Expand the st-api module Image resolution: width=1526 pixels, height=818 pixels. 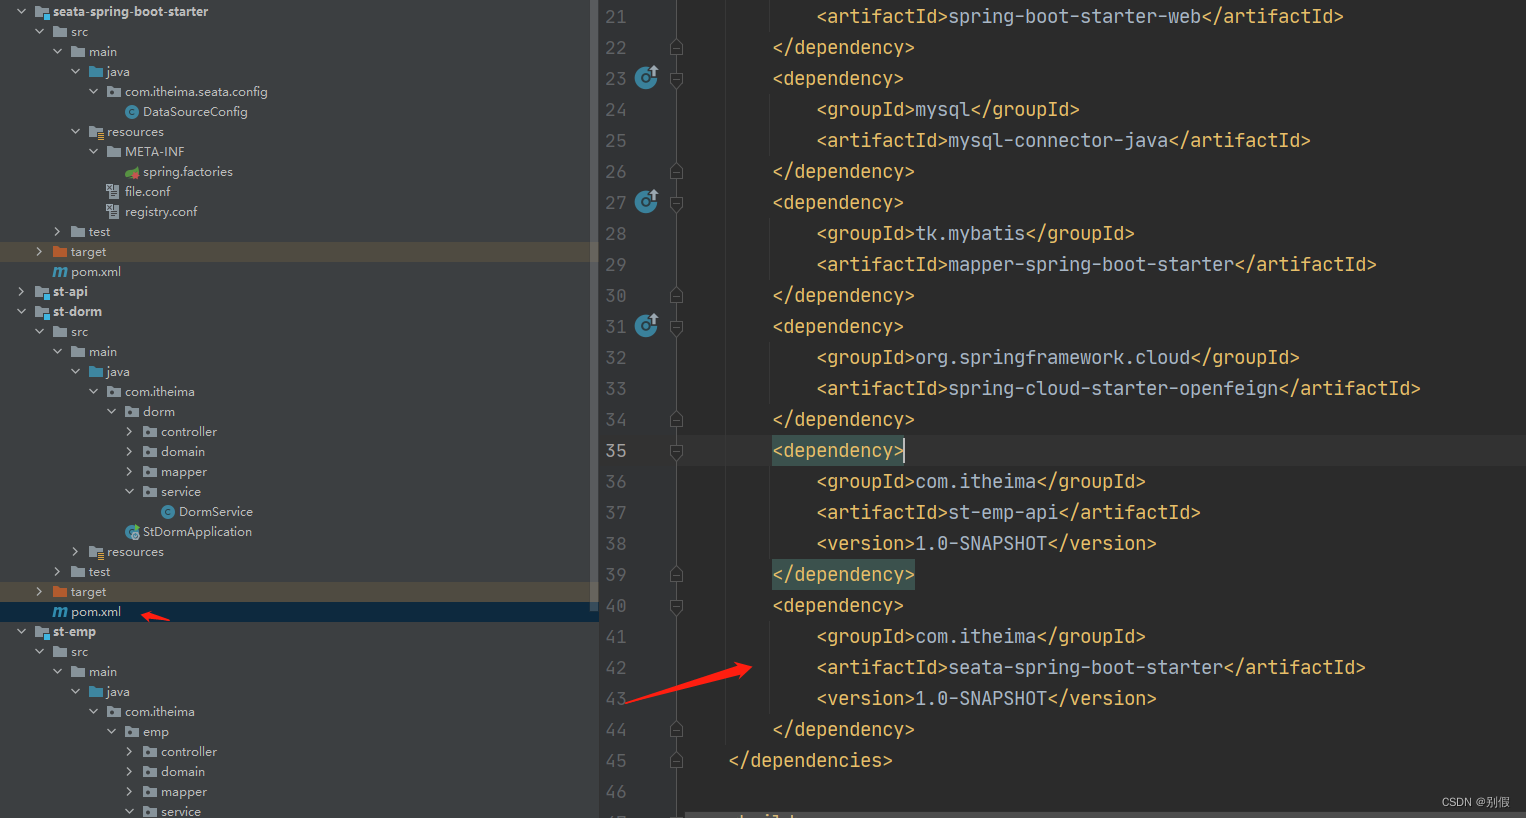[x=22, y=292]
